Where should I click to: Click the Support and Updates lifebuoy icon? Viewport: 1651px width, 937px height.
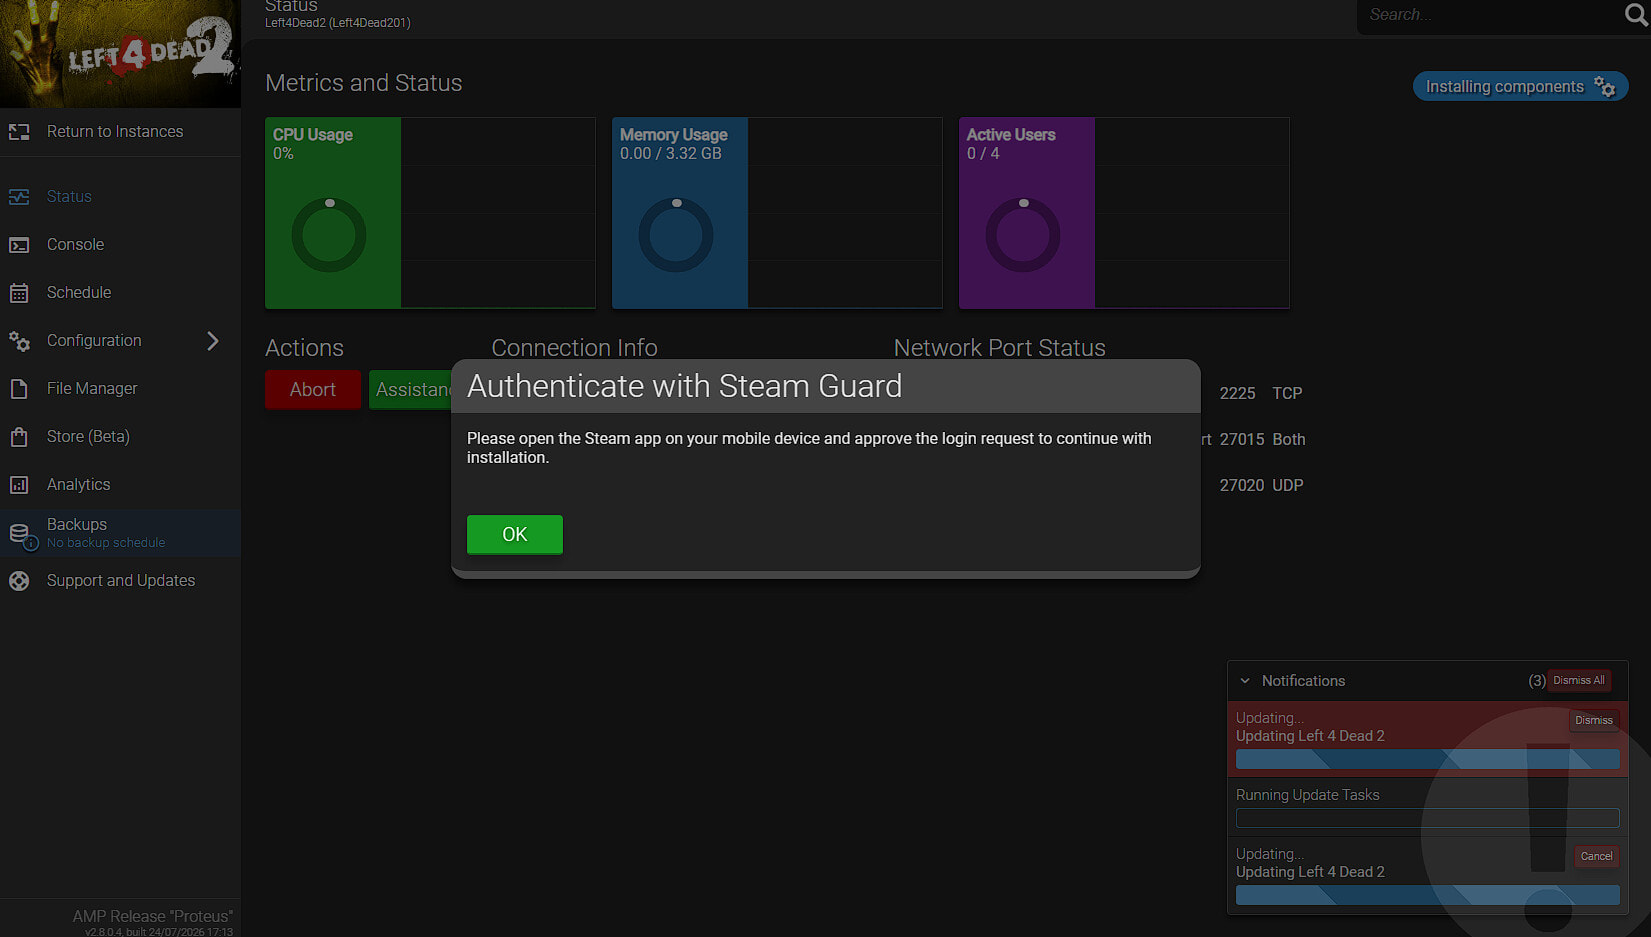pos(19,581)
